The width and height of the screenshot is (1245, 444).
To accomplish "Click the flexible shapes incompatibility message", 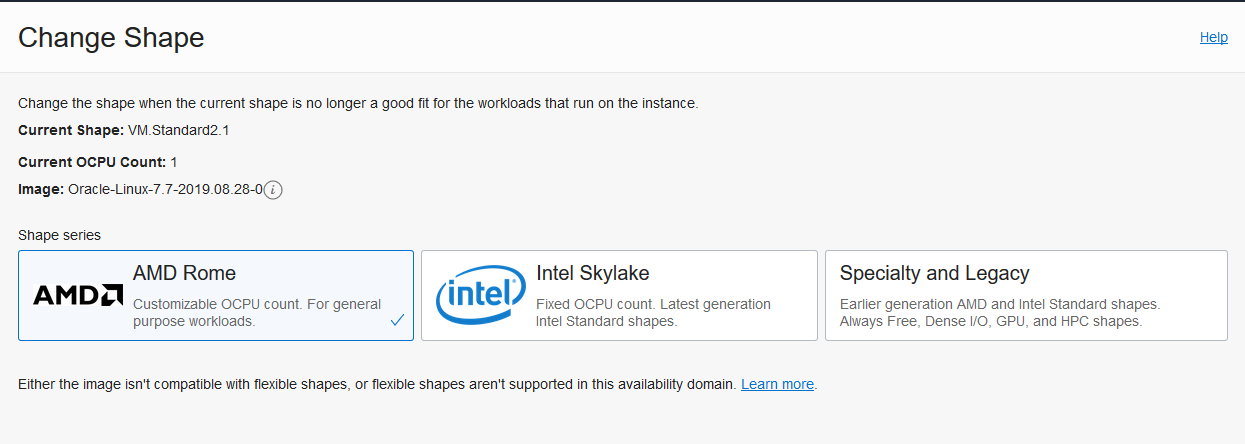I will (x=377, y=384).
